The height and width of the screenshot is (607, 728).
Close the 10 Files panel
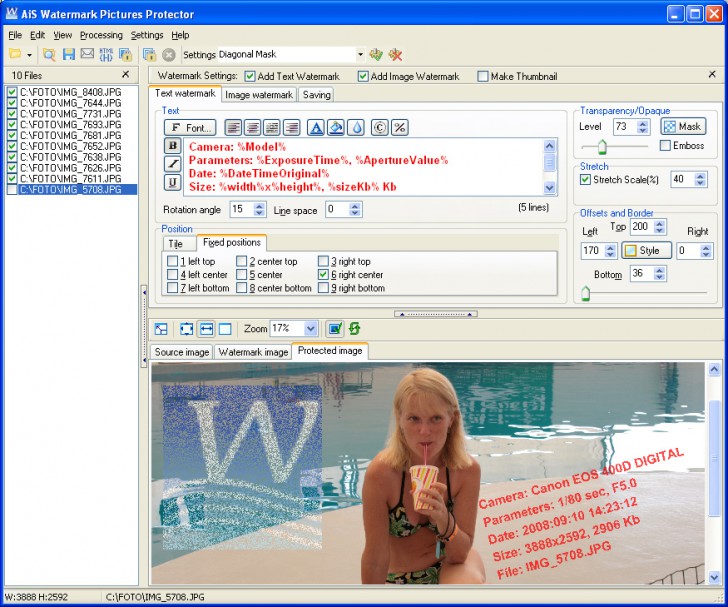pos(125,74)
